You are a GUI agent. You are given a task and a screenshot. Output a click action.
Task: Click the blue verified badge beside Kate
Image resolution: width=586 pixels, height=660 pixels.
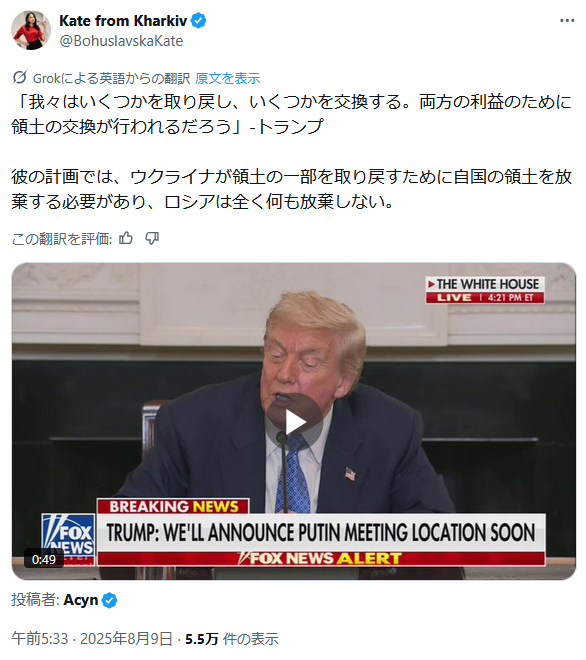199,21
